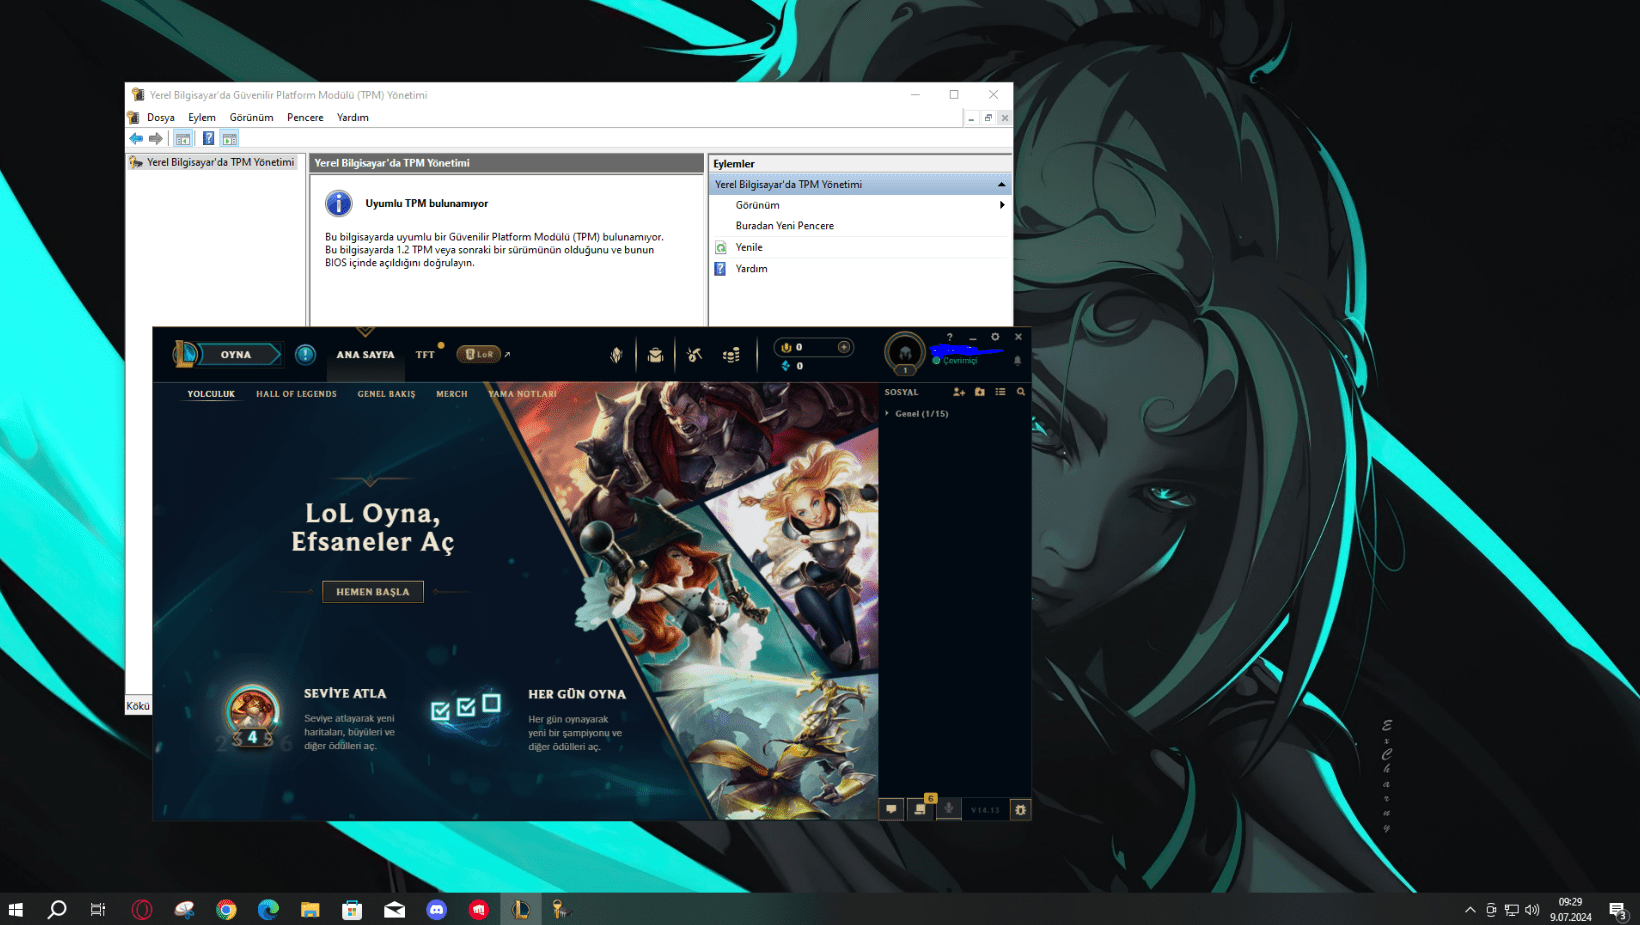Open League client settings gear
Screen dimensions: 1640x925
tap(995, 337)
